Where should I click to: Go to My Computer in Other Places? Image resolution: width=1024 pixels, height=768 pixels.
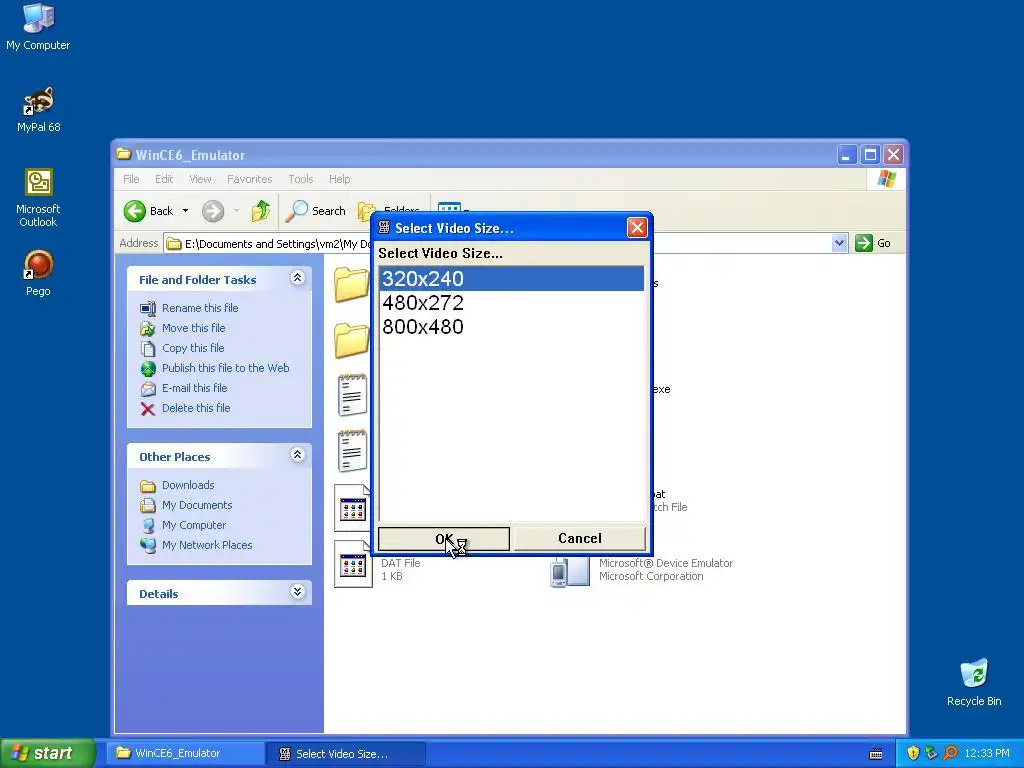pos(194,525)
